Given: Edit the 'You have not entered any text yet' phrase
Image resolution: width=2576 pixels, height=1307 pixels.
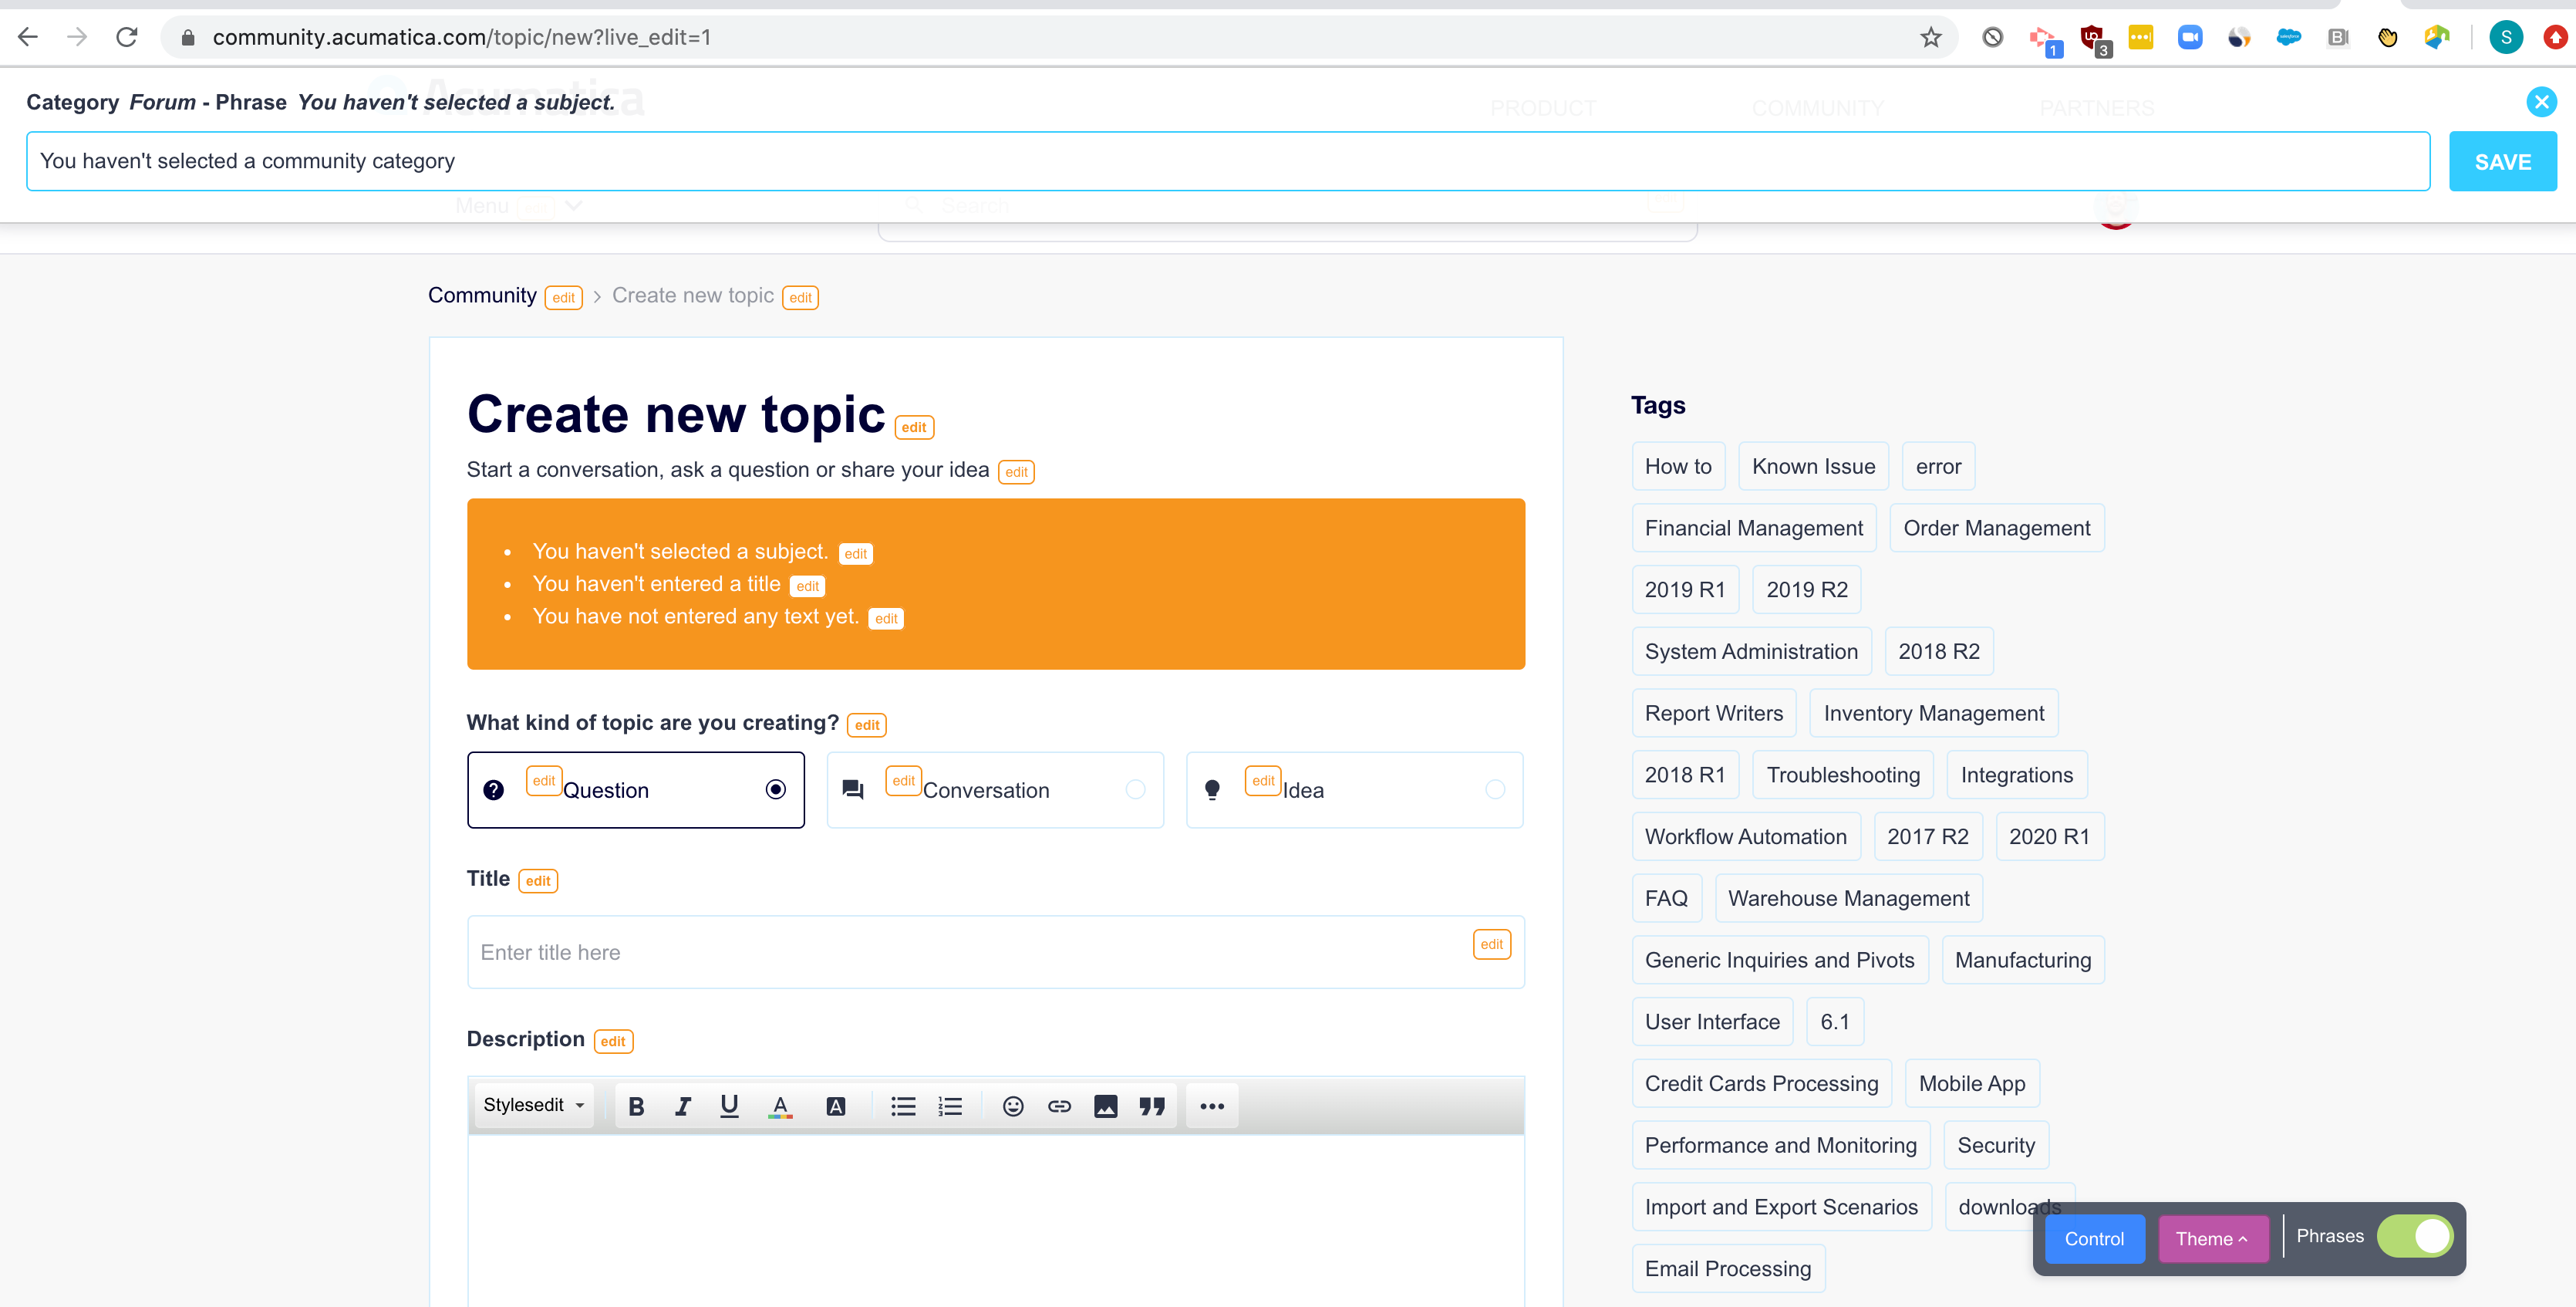Looking at the screenshot, I should click(885, 618).
